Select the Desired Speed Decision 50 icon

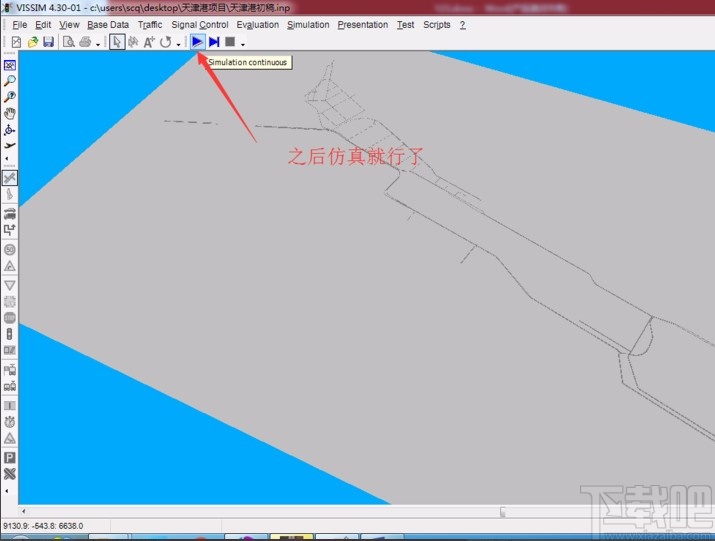(x=10, y=250)
